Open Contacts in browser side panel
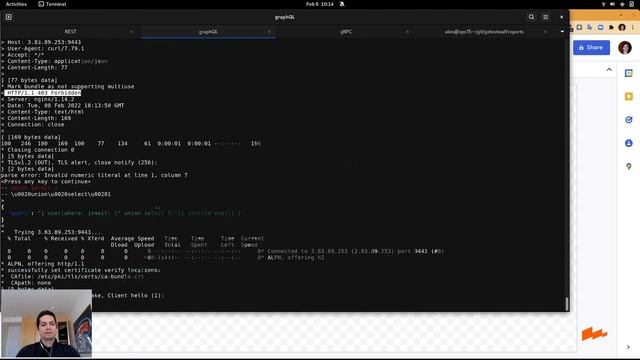 pos(629,143)
